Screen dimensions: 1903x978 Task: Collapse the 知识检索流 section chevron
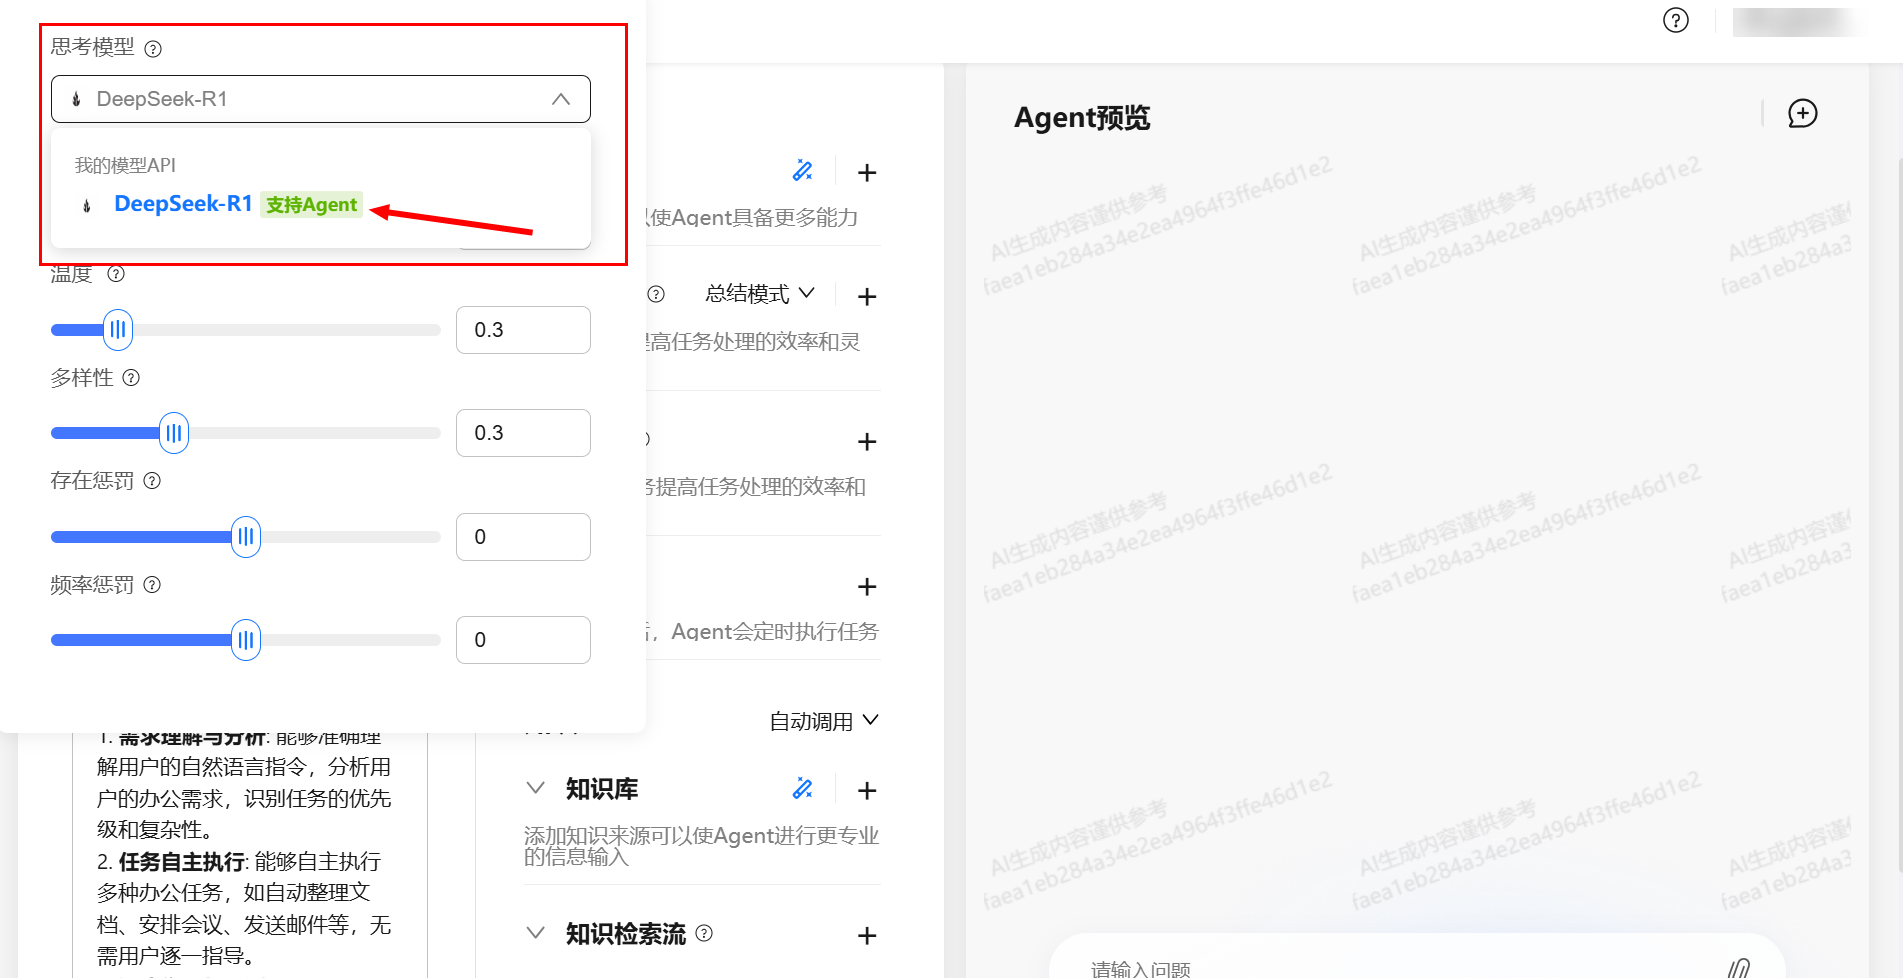pos(536,933)
